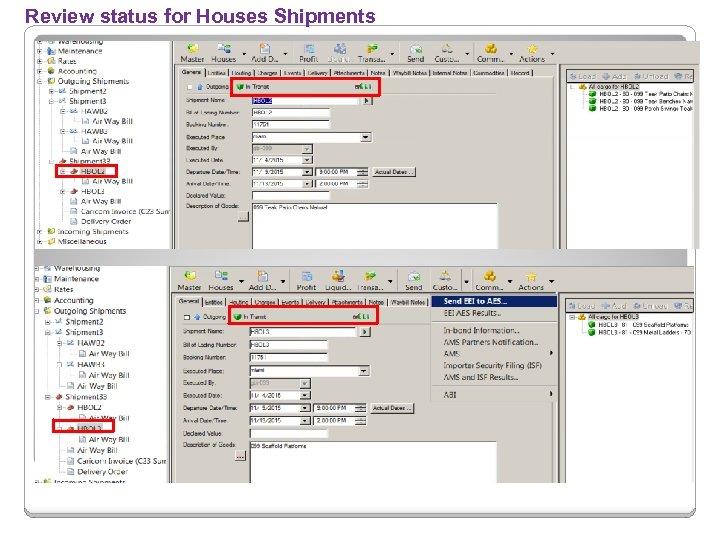The width and height of the screenshot is (720, 540).
Task: Click the Houses icon in the HBOL3 window
Action: [x=221, y=276]
